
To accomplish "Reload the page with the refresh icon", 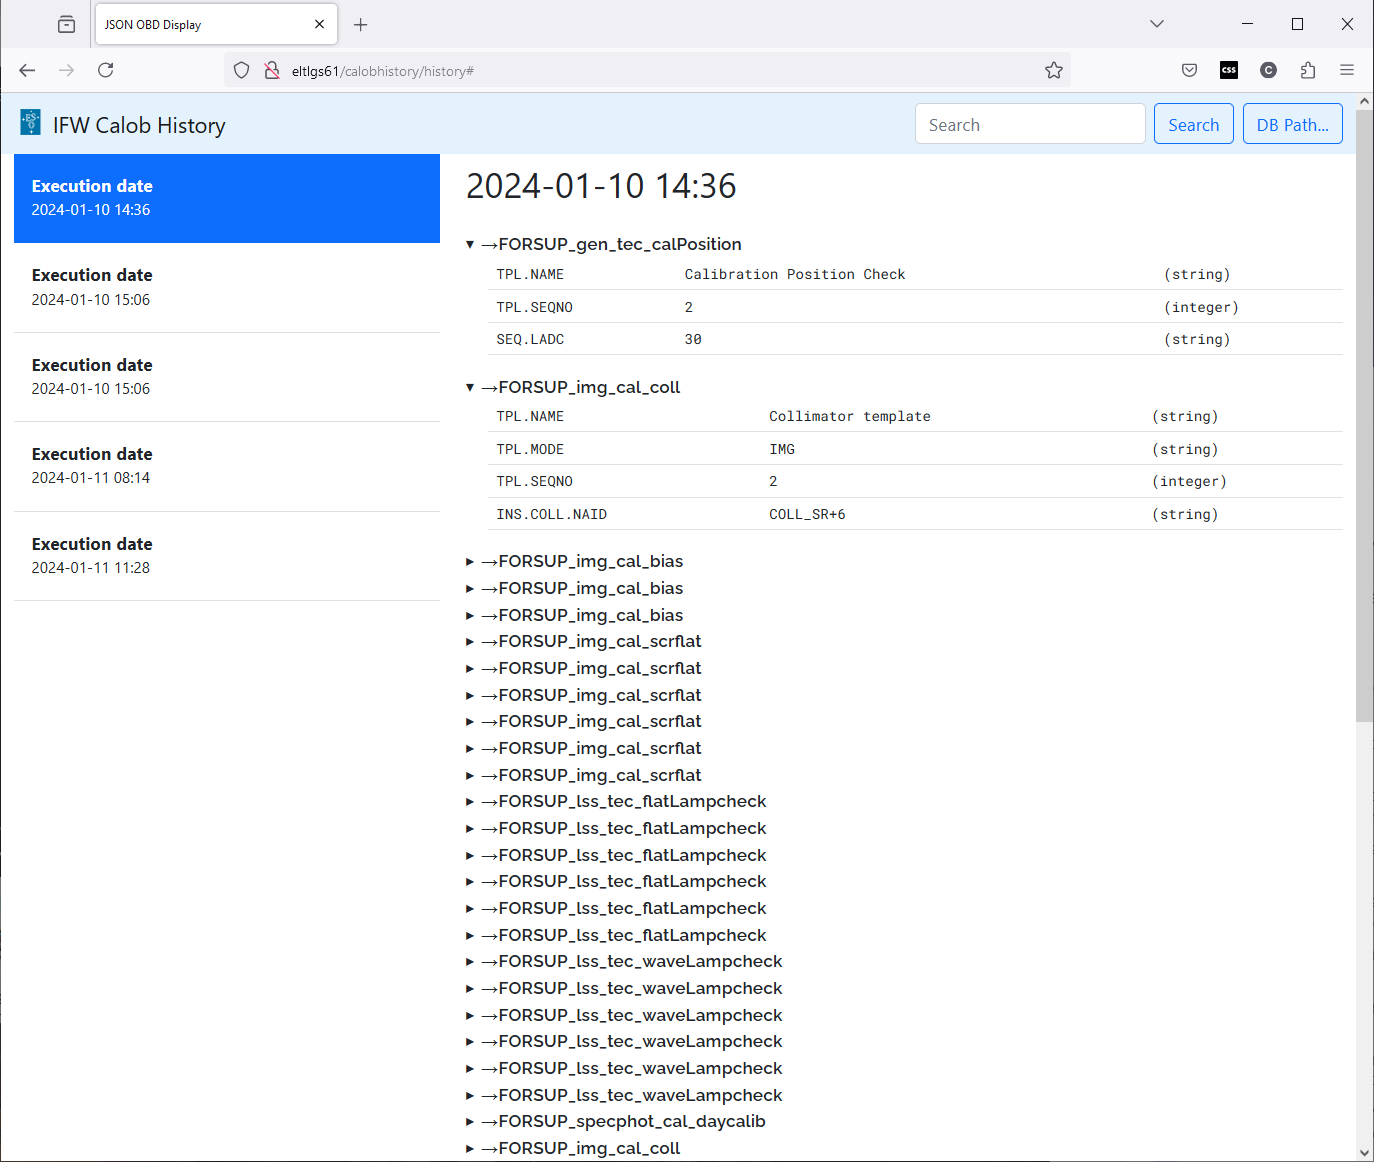I will click(106, 70).
